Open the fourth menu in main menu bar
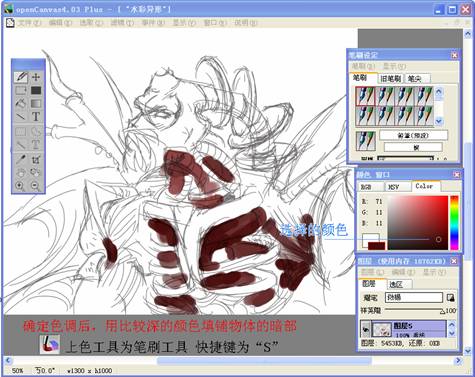The height and width of the screenshot is (377, 475). (122, 23)
